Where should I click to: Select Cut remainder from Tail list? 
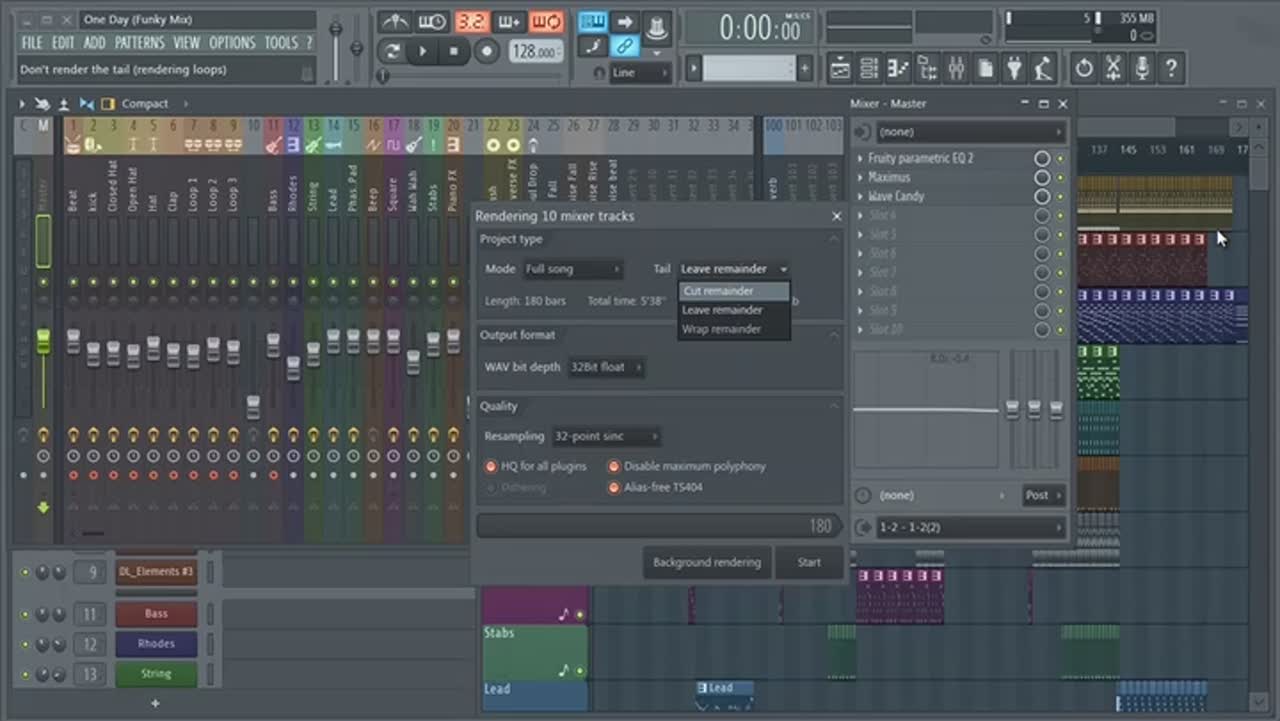[x=719, y=291]
